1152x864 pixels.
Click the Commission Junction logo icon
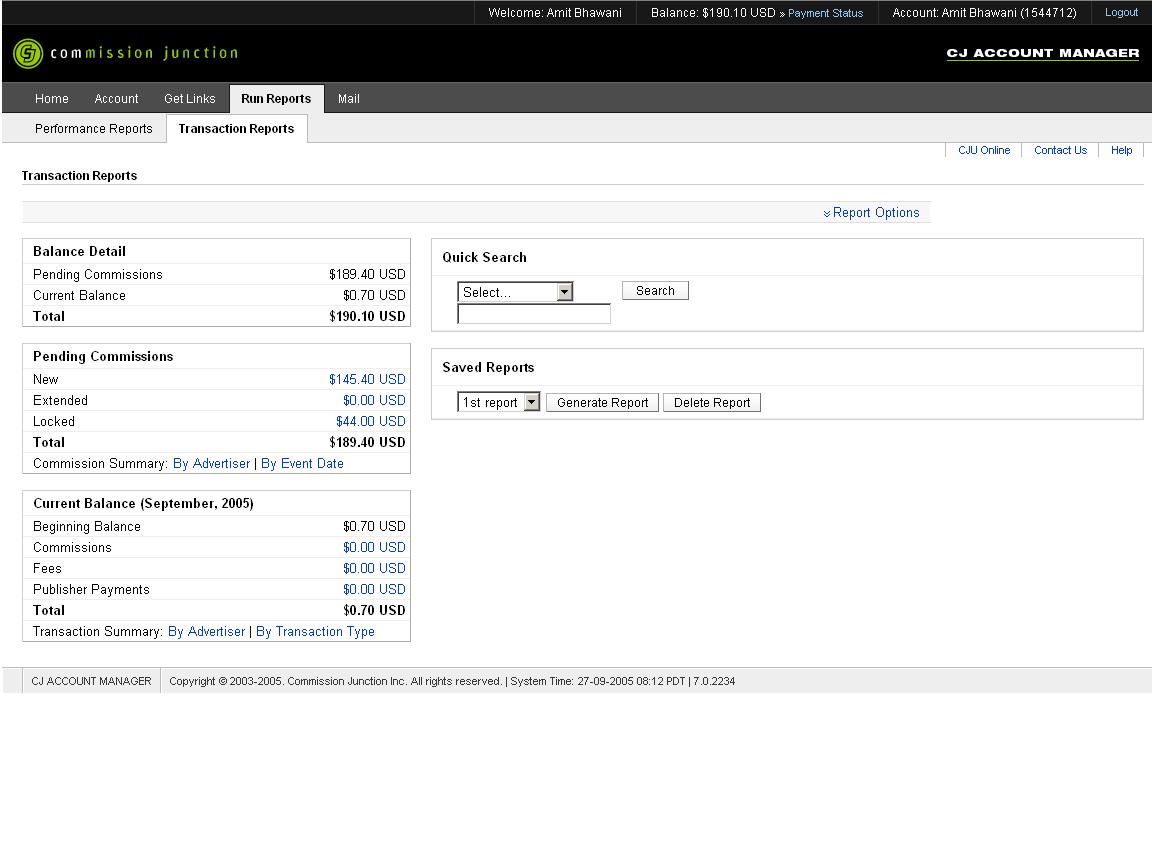(x=29, y=54)
